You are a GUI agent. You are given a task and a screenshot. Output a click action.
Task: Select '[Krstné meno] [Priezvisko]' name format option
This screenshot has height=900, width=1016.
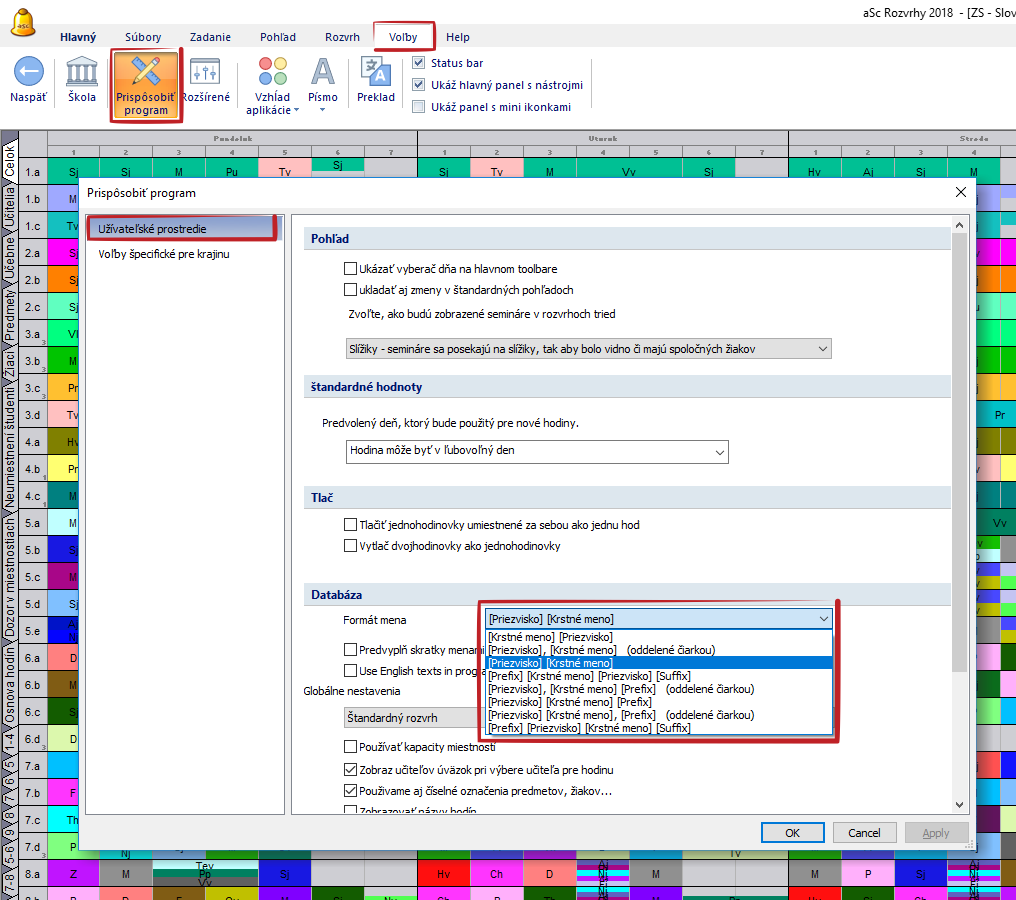(x=550, y=636)
